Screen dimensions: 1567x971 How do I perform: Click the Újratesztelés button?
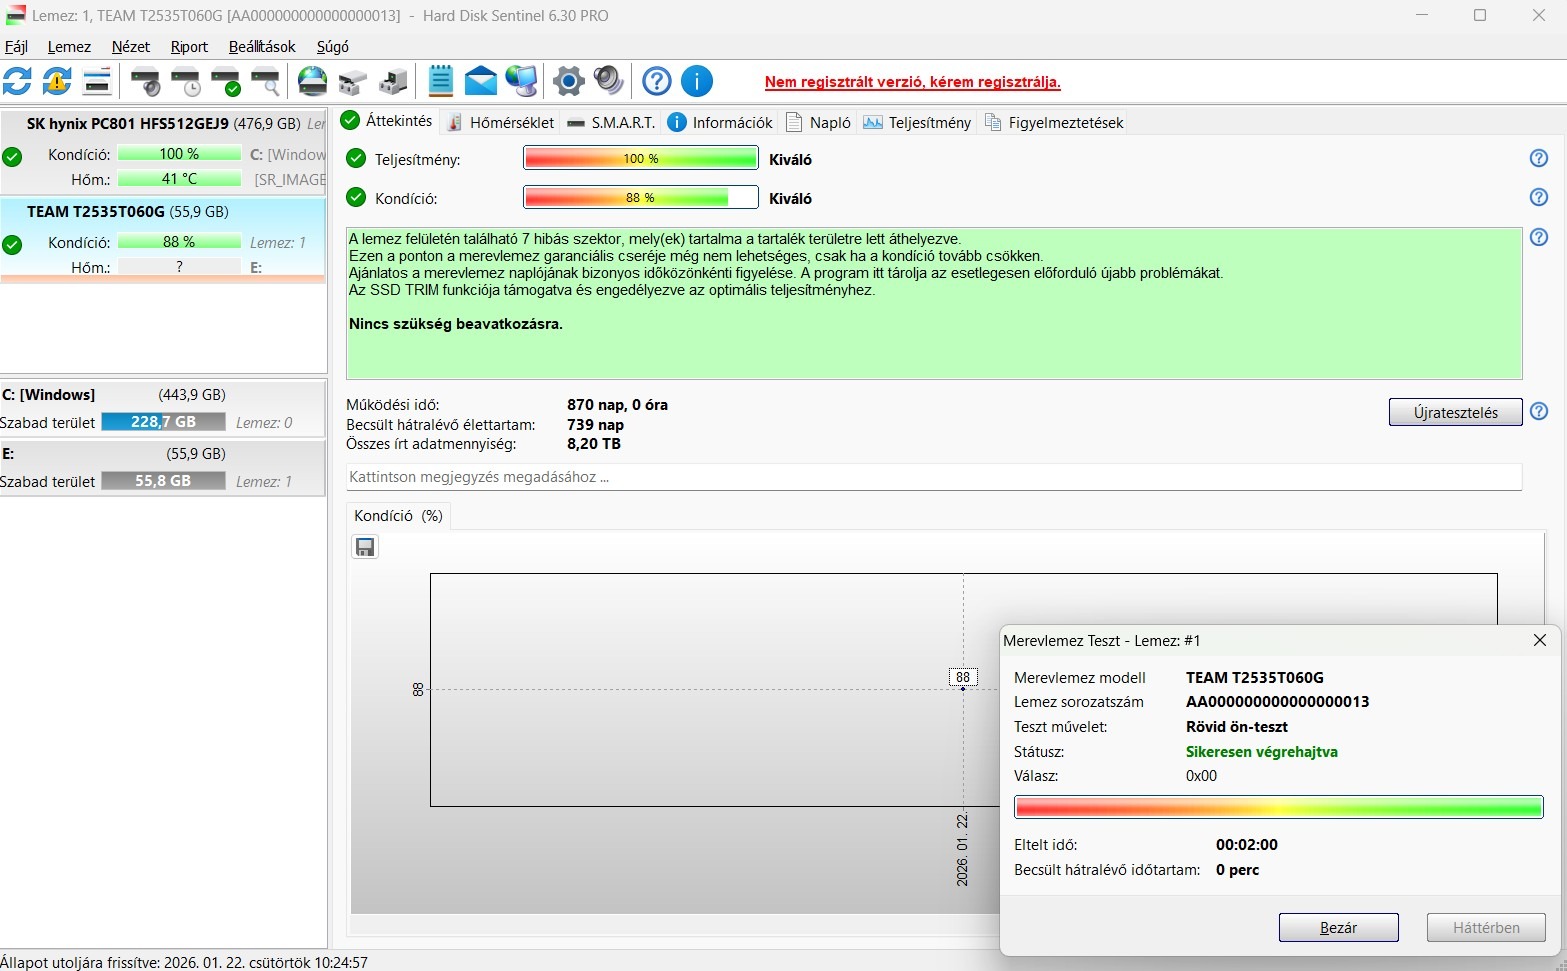coord(1455,412)
